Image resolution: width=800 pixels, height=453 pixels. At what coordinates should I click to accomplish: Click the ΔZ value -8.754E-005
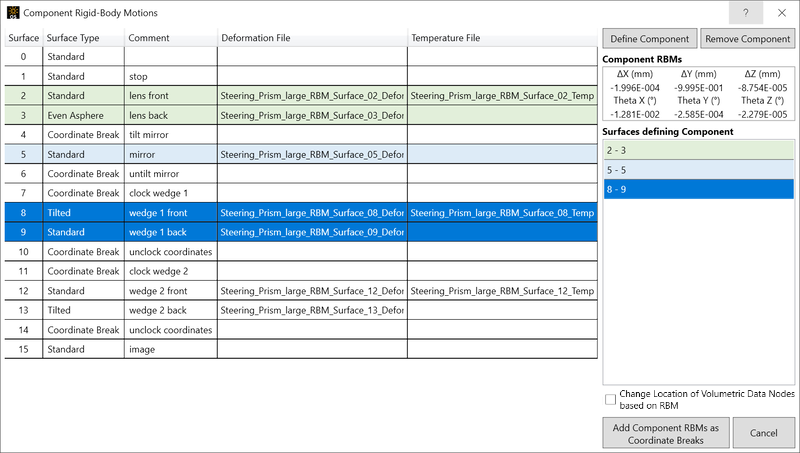coord(762,88)
